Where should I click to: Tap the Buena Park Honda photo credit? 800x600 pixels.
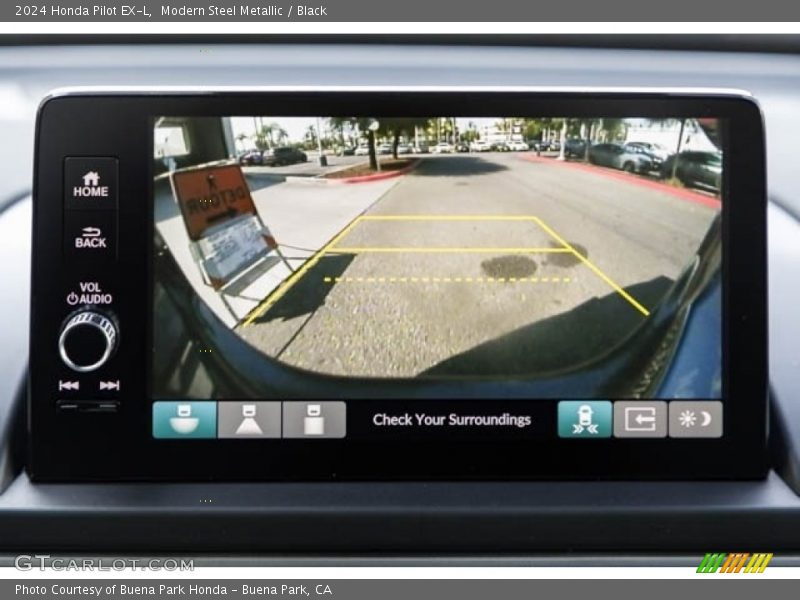(173, 590)
